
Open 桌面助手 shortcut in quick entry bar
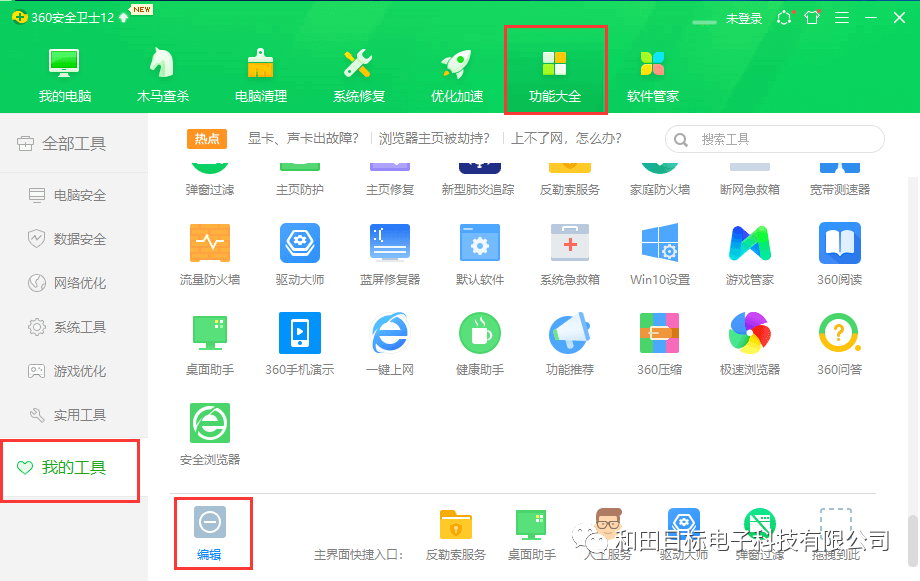click(532, 535)
